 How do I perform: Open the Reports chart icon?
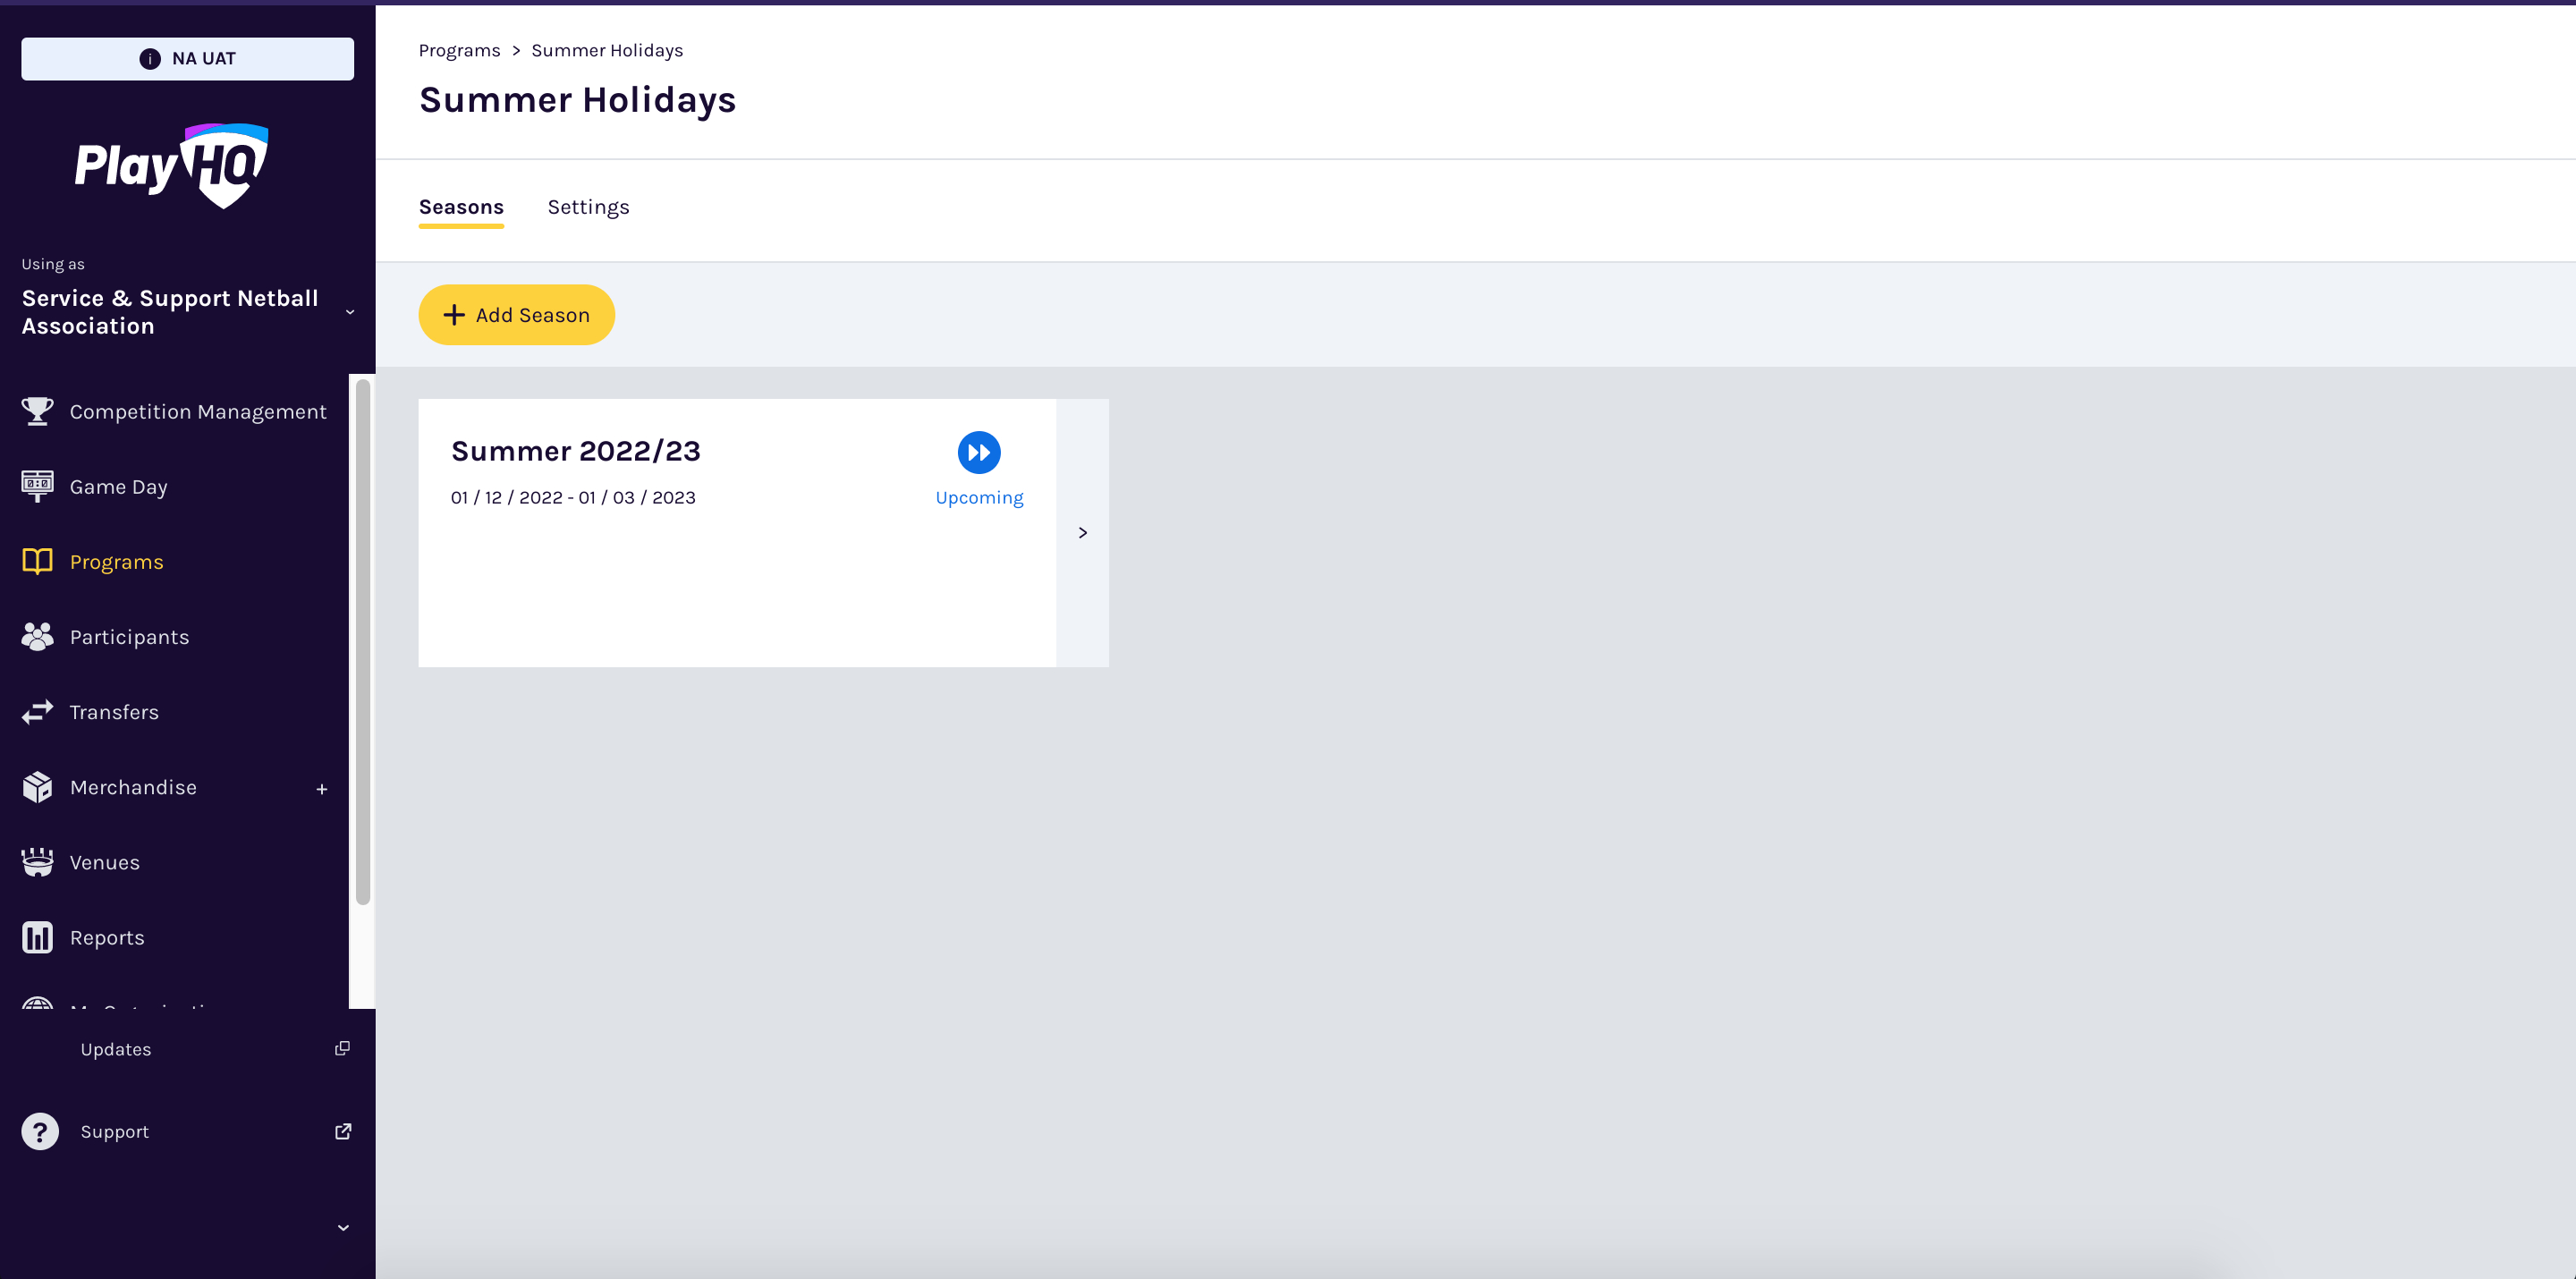click(37, 937)
